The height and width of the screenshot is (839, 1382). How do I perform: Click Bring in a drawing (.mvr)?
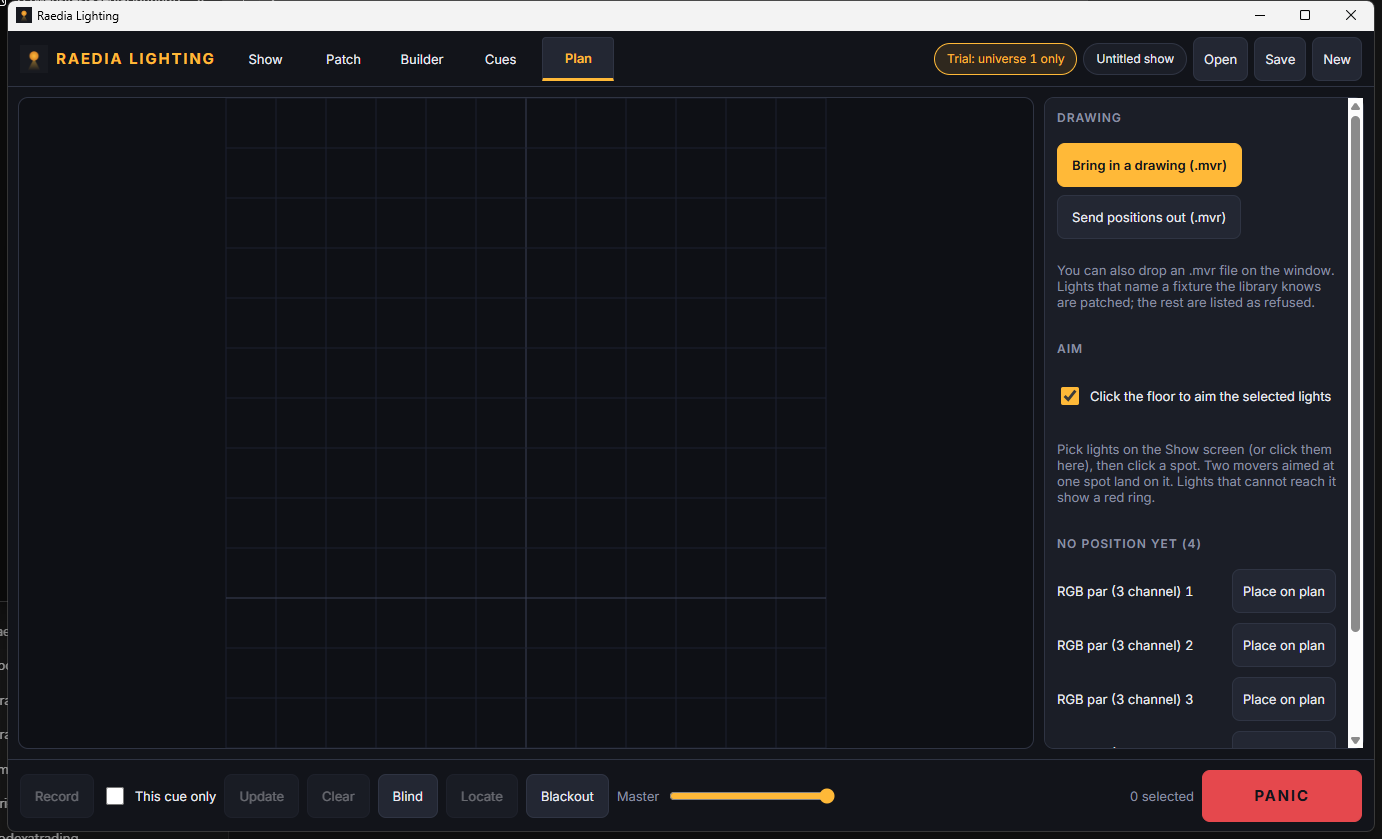click(x=1149, y=165)
